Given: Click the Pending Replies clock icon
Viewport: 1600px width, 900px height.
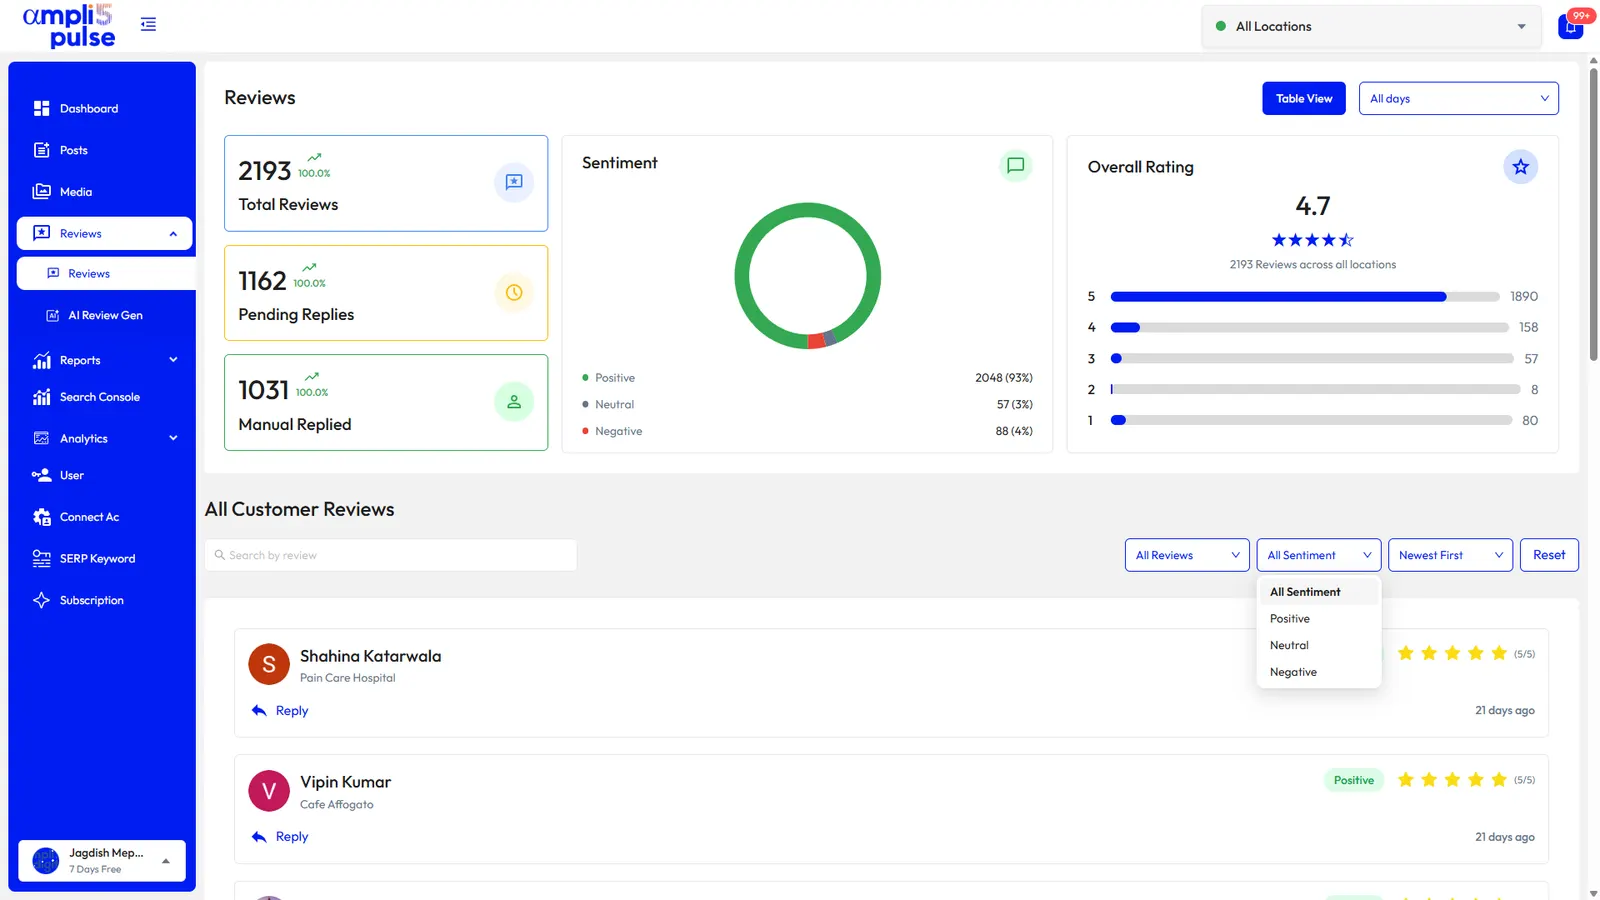Looking at the screenshot, I should click(514, 292).
